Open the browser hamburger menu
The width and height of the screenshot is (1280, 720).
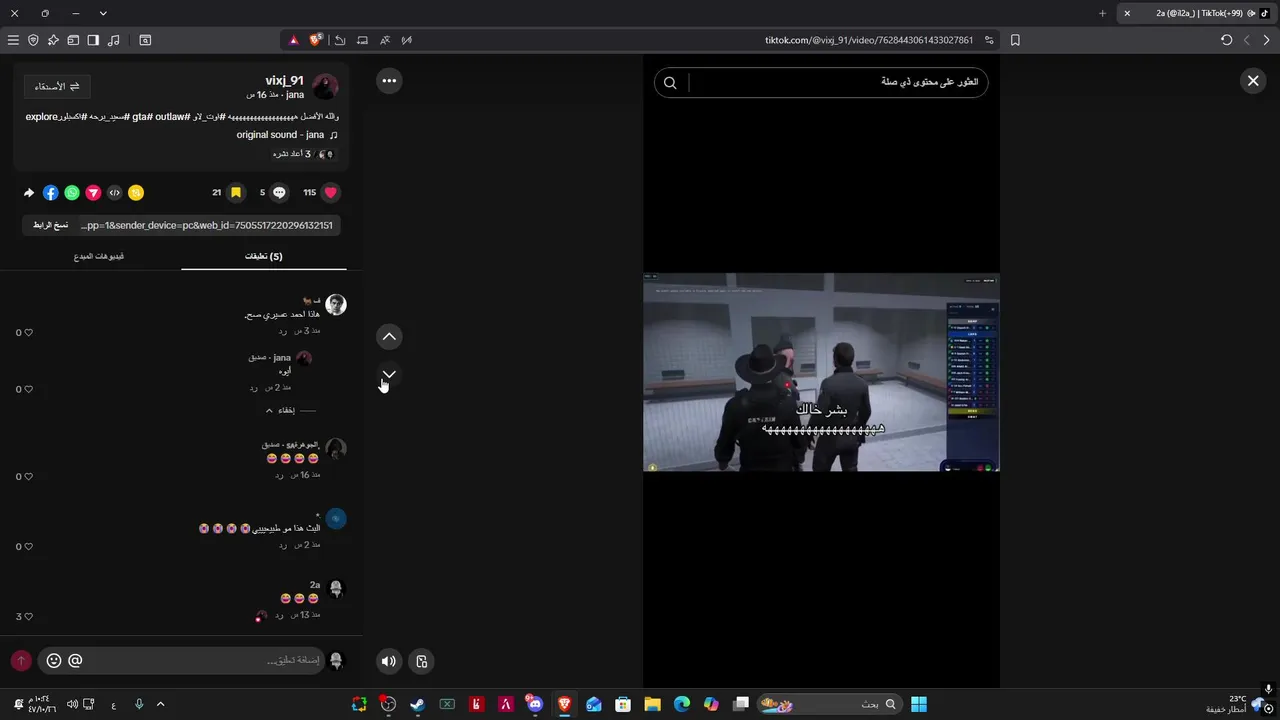tap(13, 40)
